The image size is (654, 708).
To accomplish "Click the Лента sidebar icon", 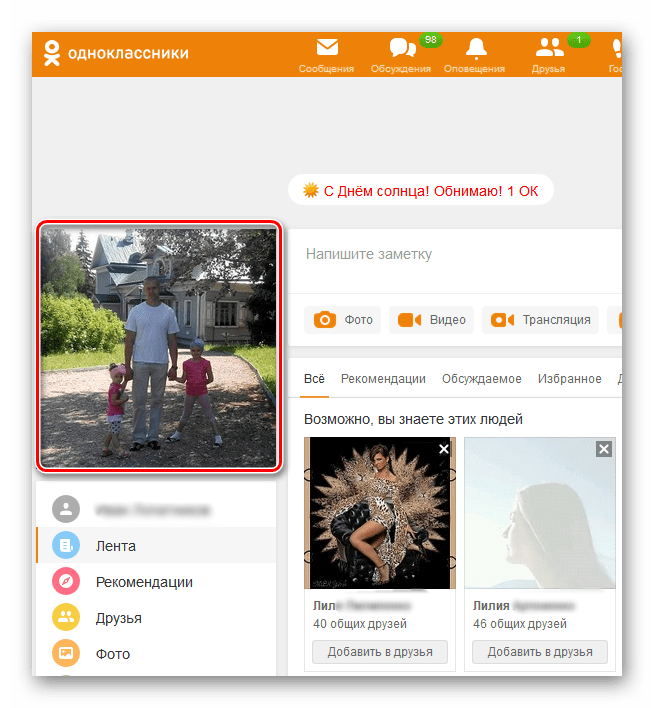I will coord(66,545).
